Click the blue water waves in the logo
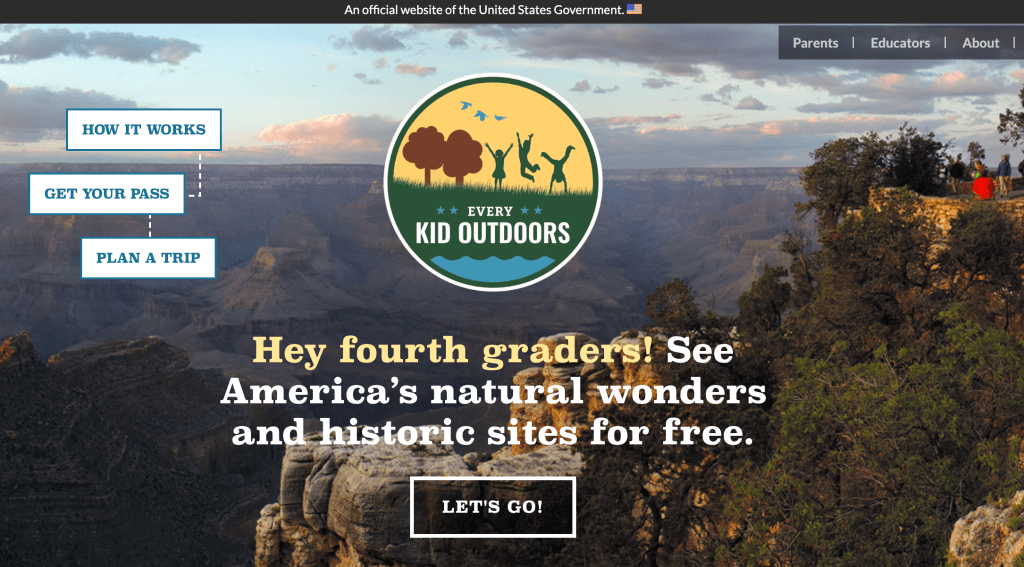The height and width of the screenshot is (567, 1024). (x=492, y=268)
